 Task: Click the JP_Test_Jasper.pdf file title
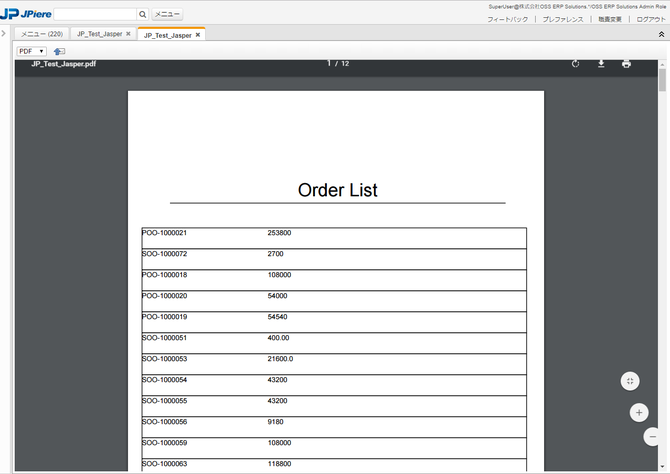tap(64, 64)
